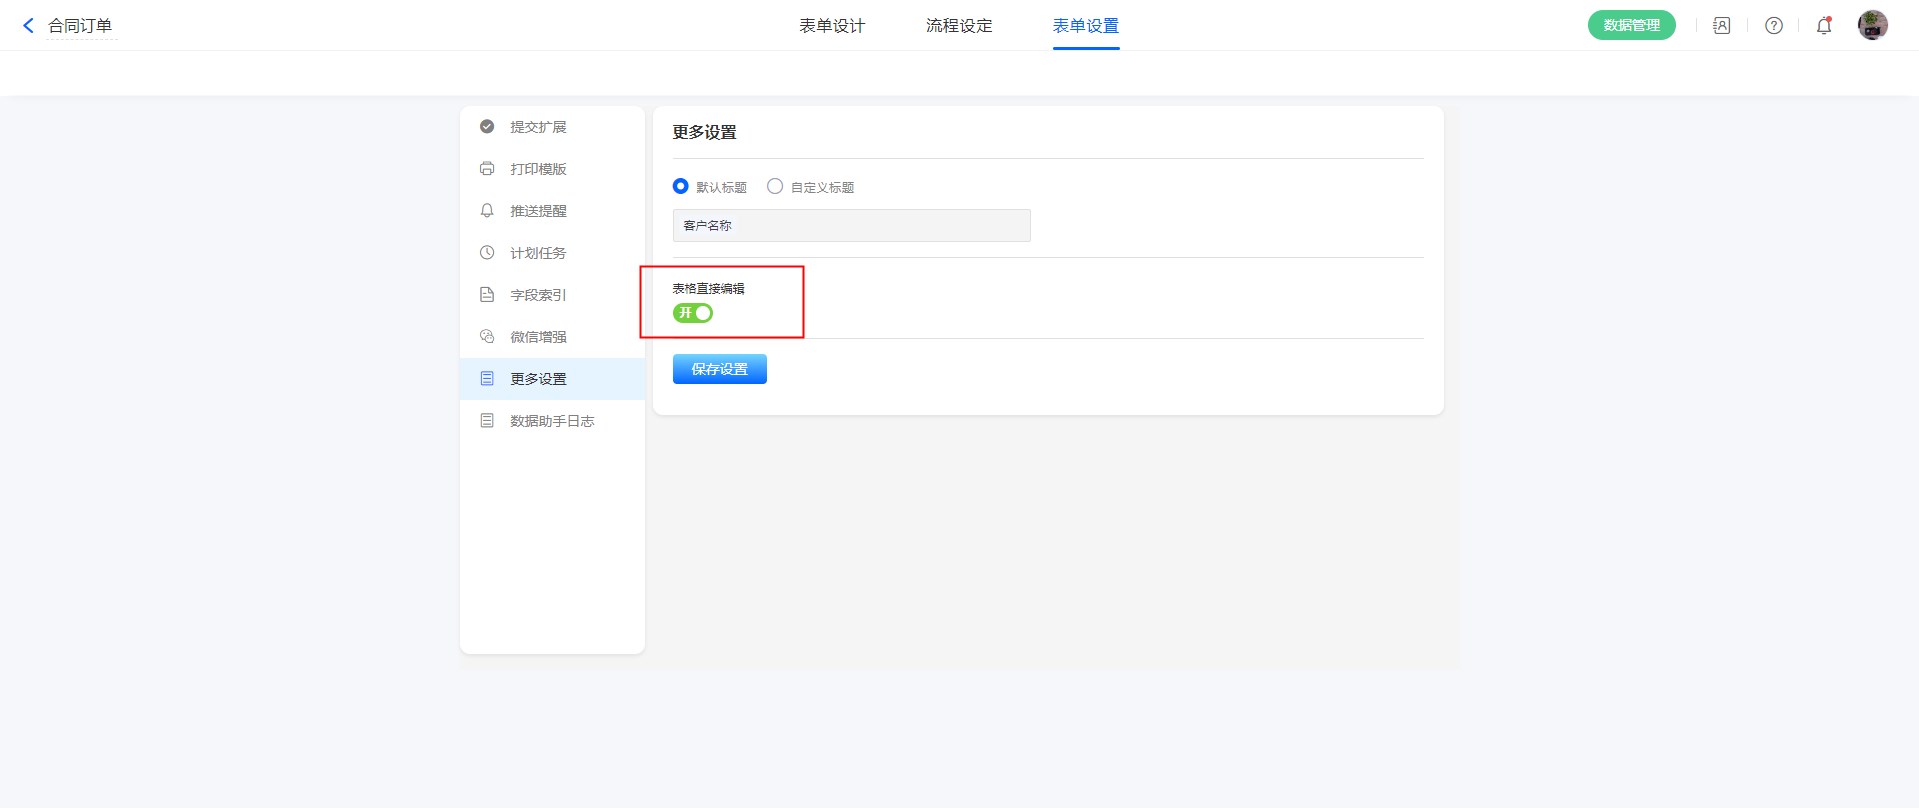Click the back arrow beside 合同订单

28,26
